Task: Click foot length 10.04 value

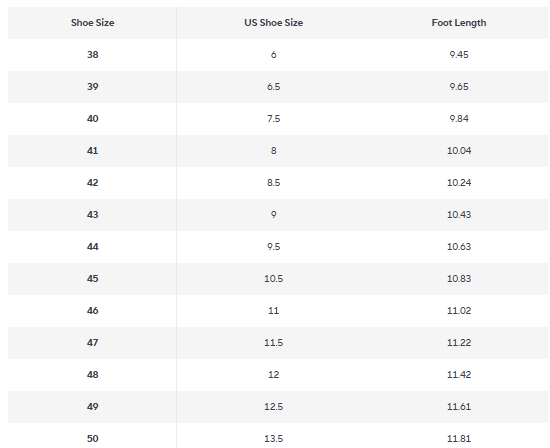Action: (x=459, y=151)
